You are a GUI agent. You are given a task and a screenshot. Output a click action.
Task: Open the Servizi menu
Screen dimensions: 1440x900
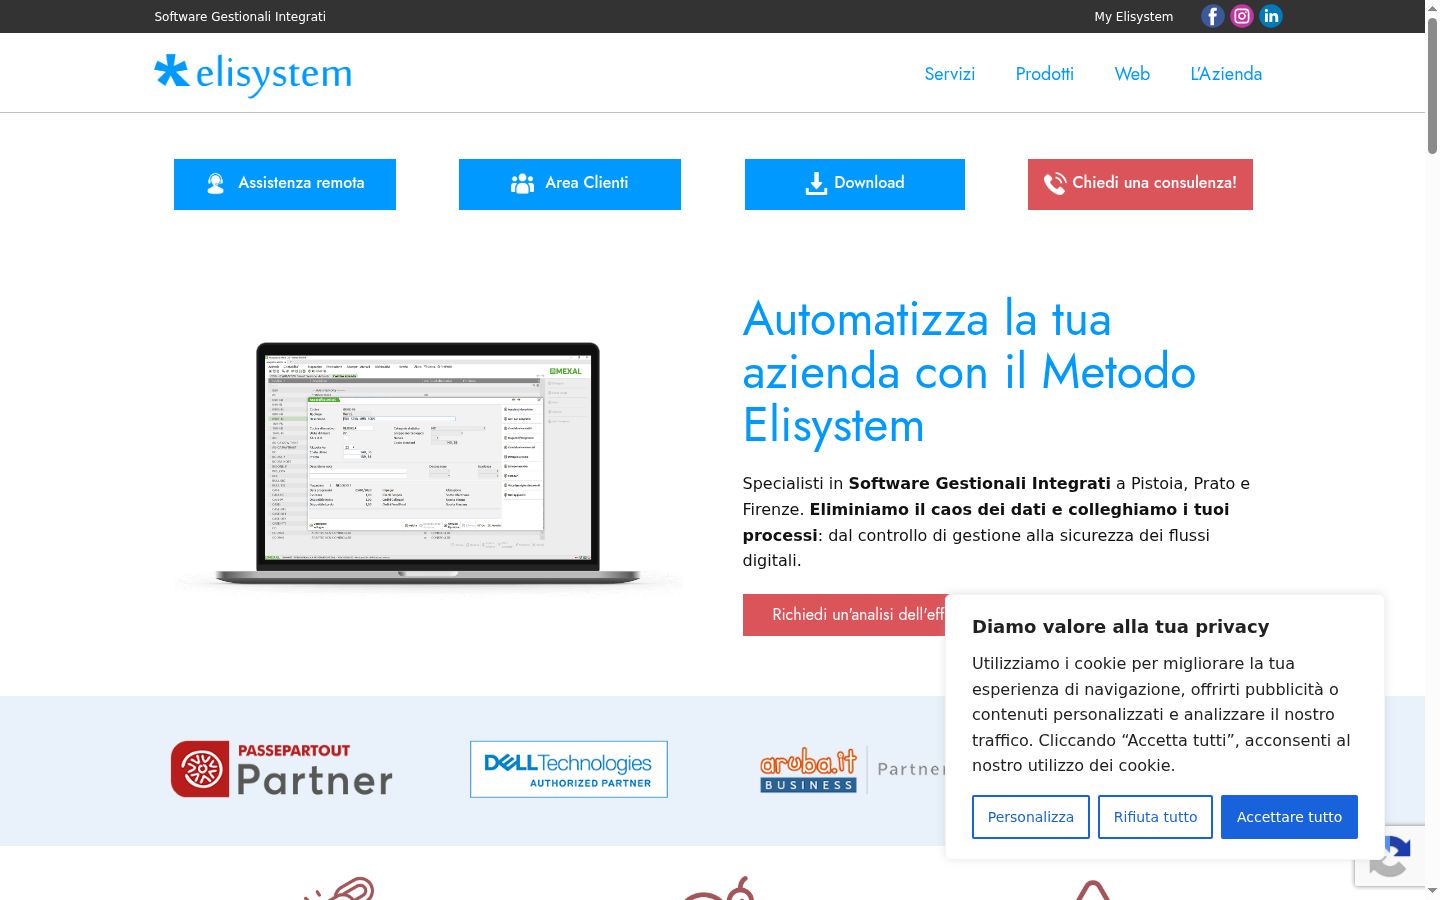pyautogui.click(x=950, y=74)
